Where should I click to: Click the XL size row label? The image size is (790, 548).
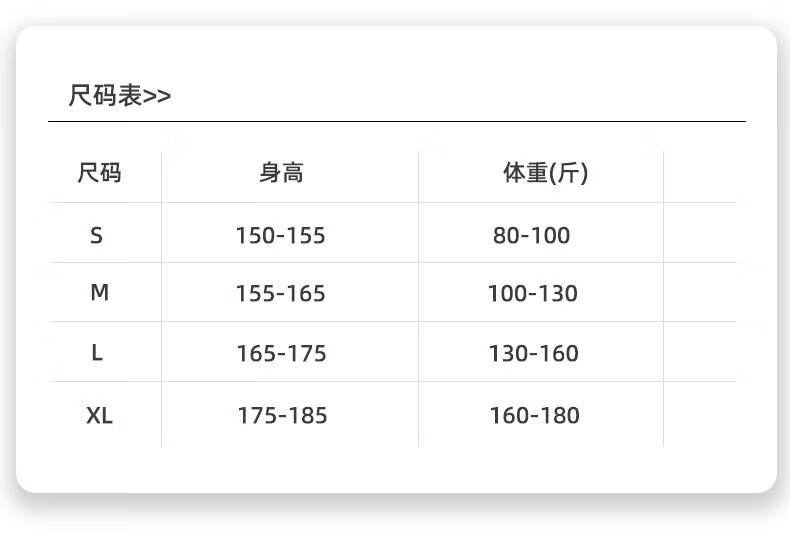tap(99, 415)
